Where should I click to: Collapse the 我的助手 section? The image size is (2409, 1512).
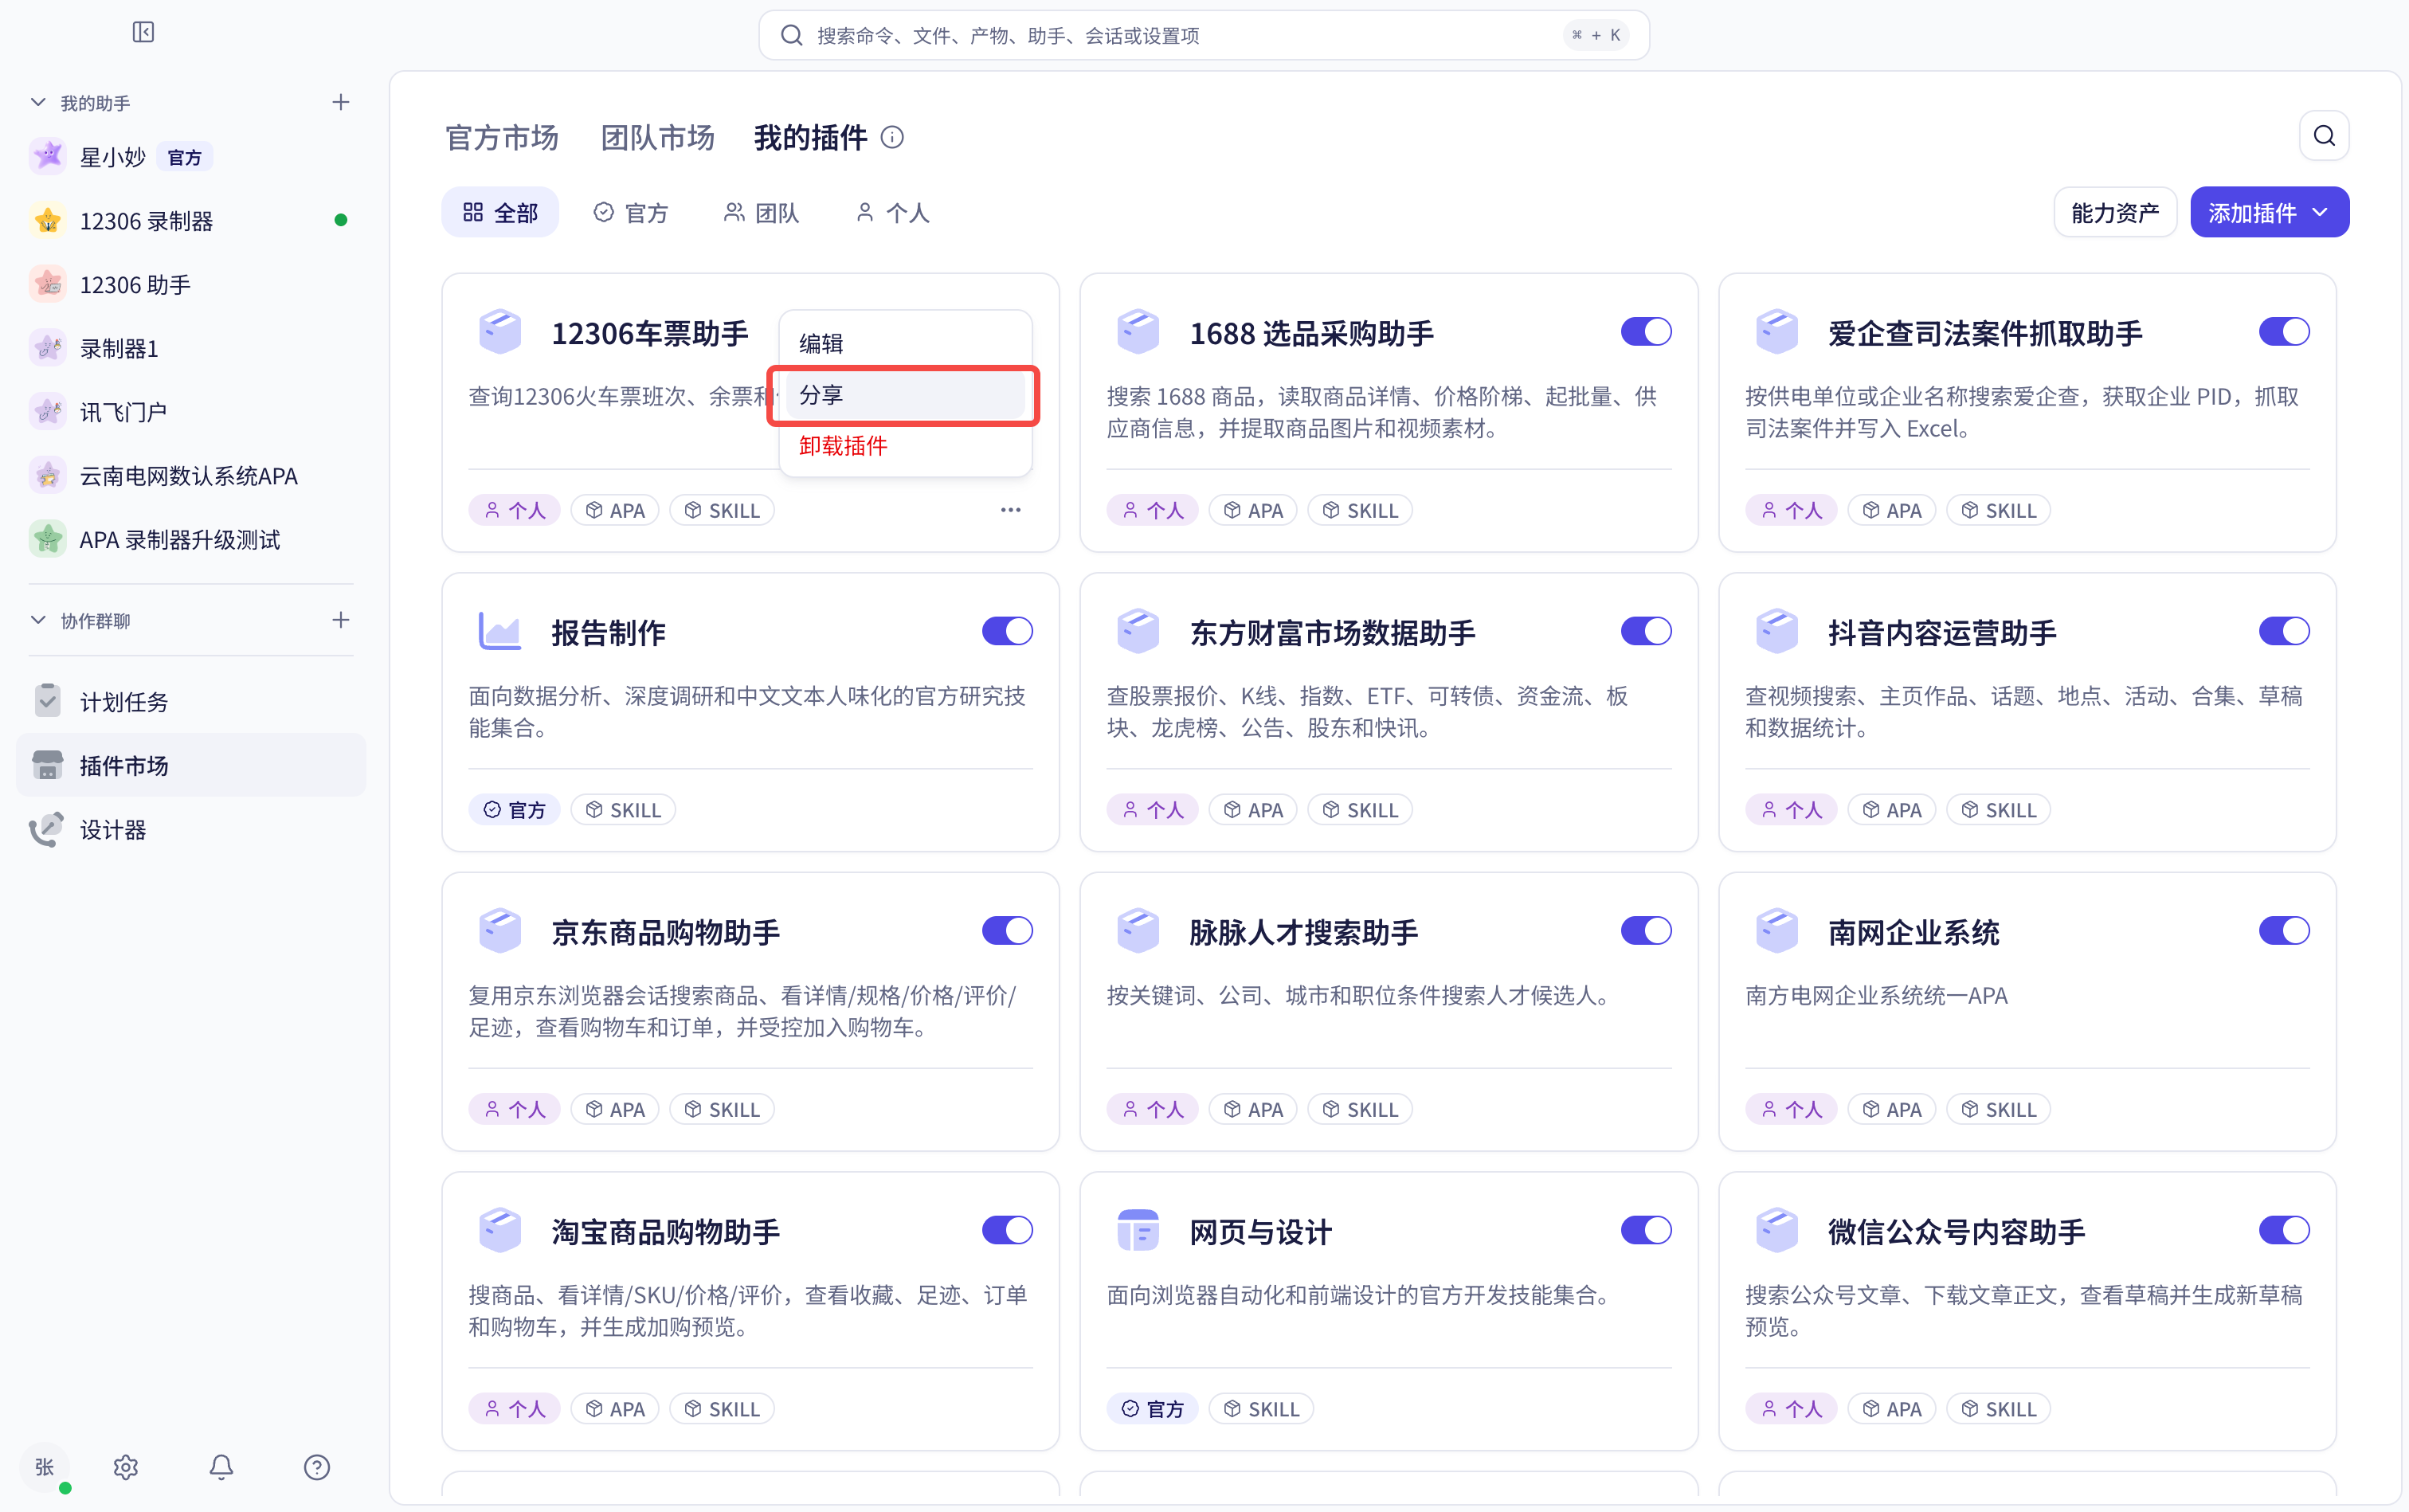pyautogui.click(x=38, y=102)
